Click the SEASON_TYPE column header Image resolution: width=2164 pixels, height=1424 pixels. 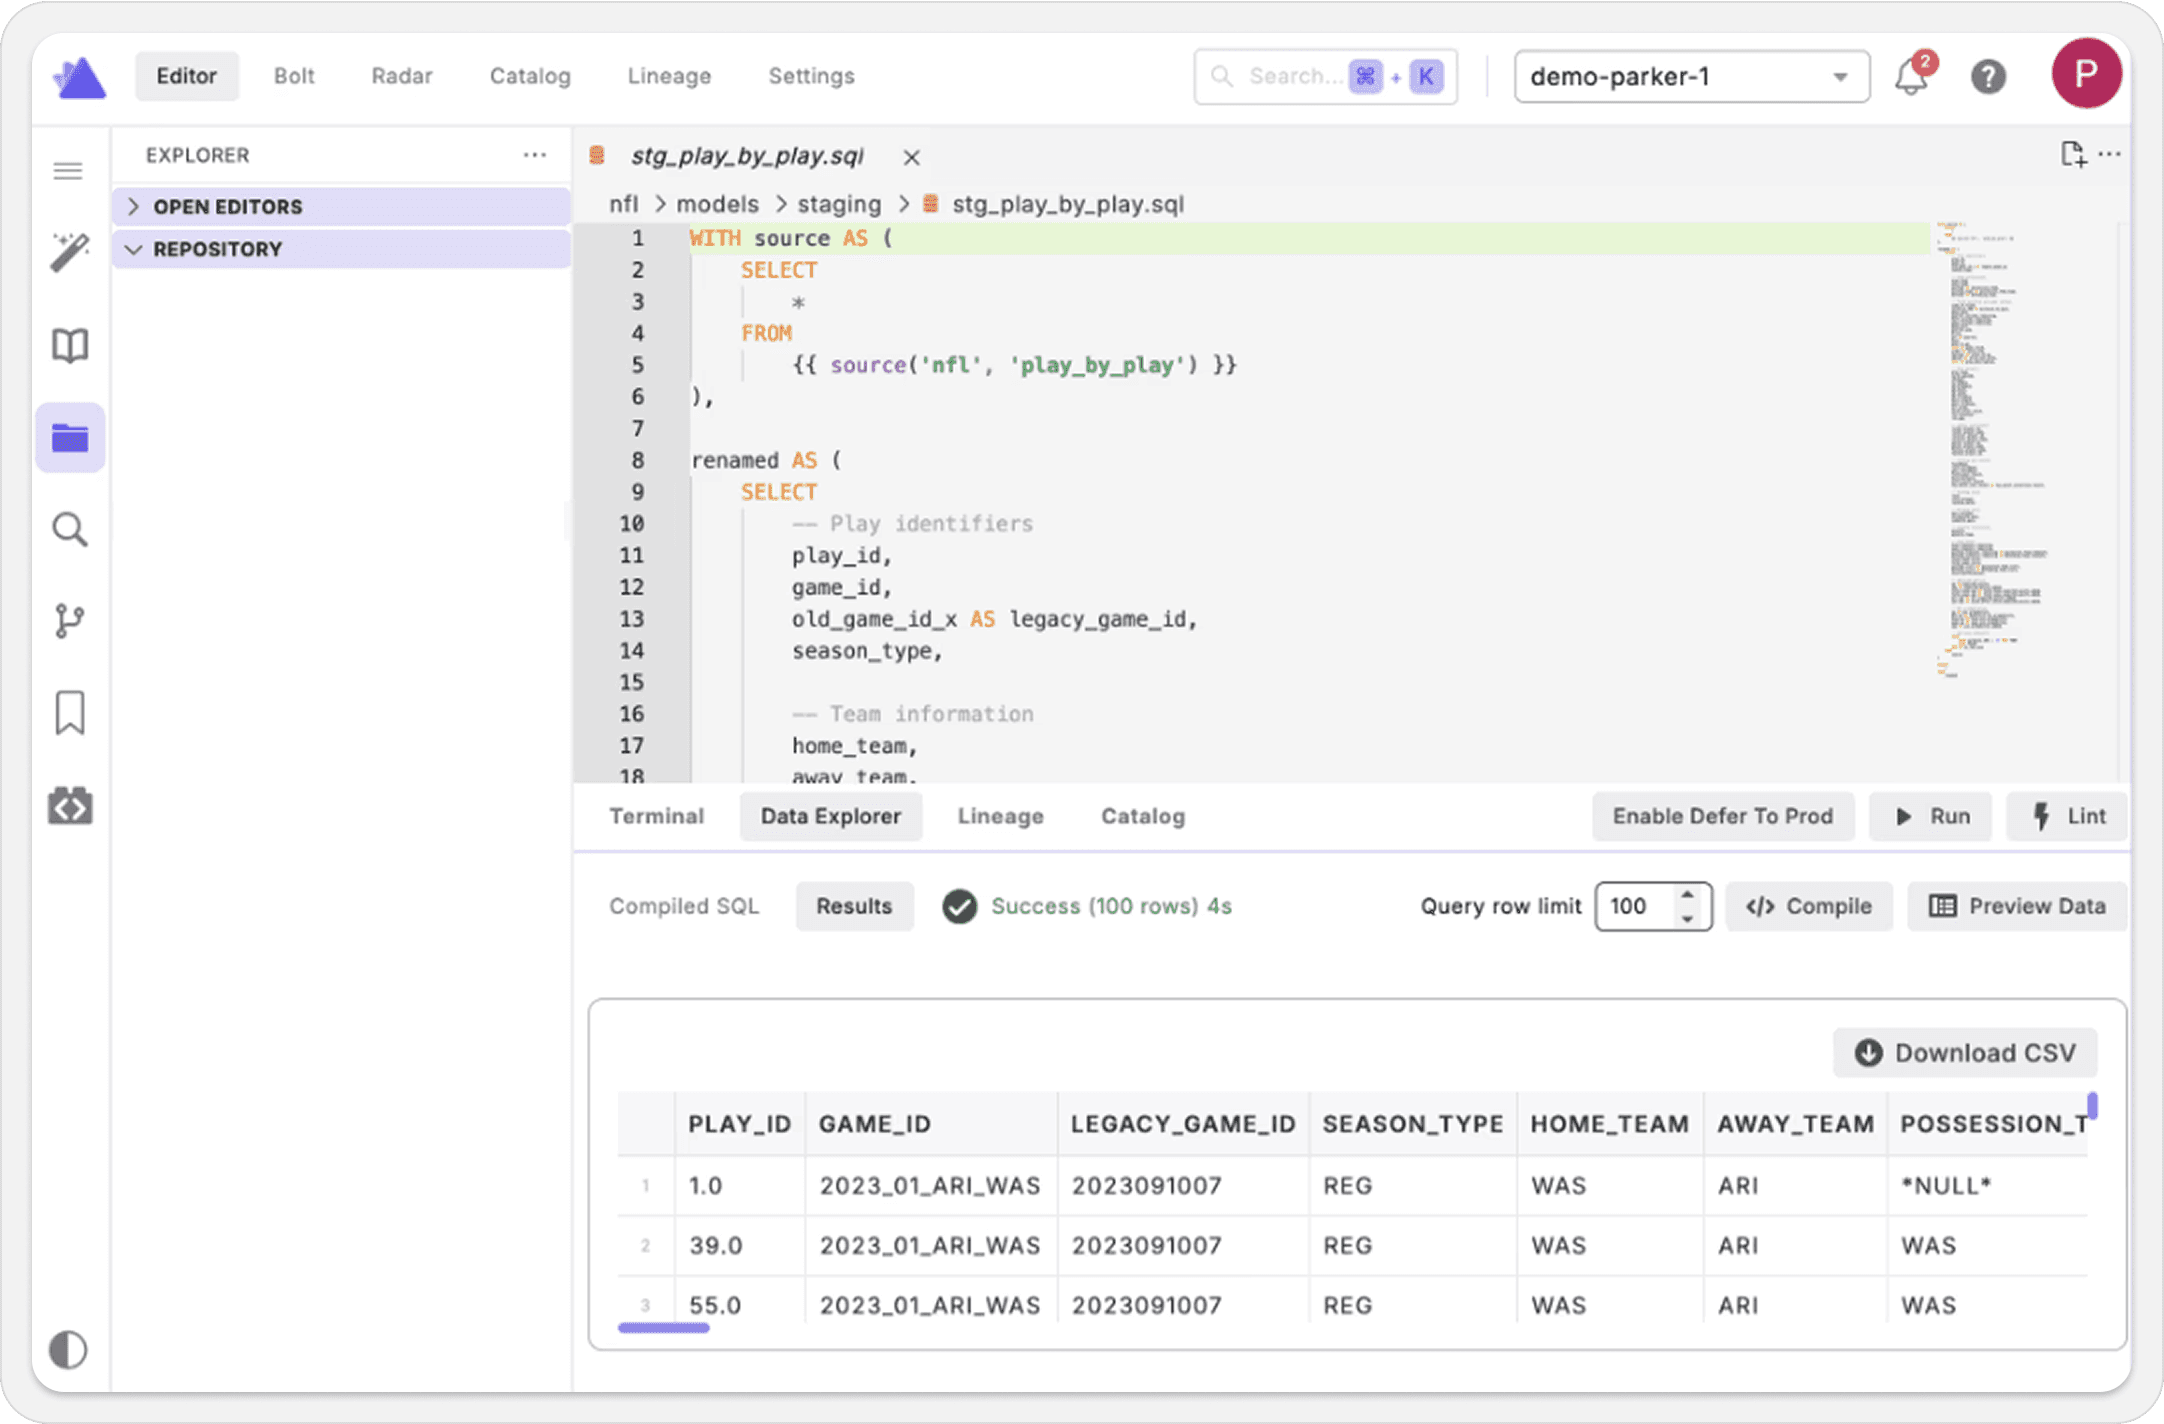pos(1413,1124)
